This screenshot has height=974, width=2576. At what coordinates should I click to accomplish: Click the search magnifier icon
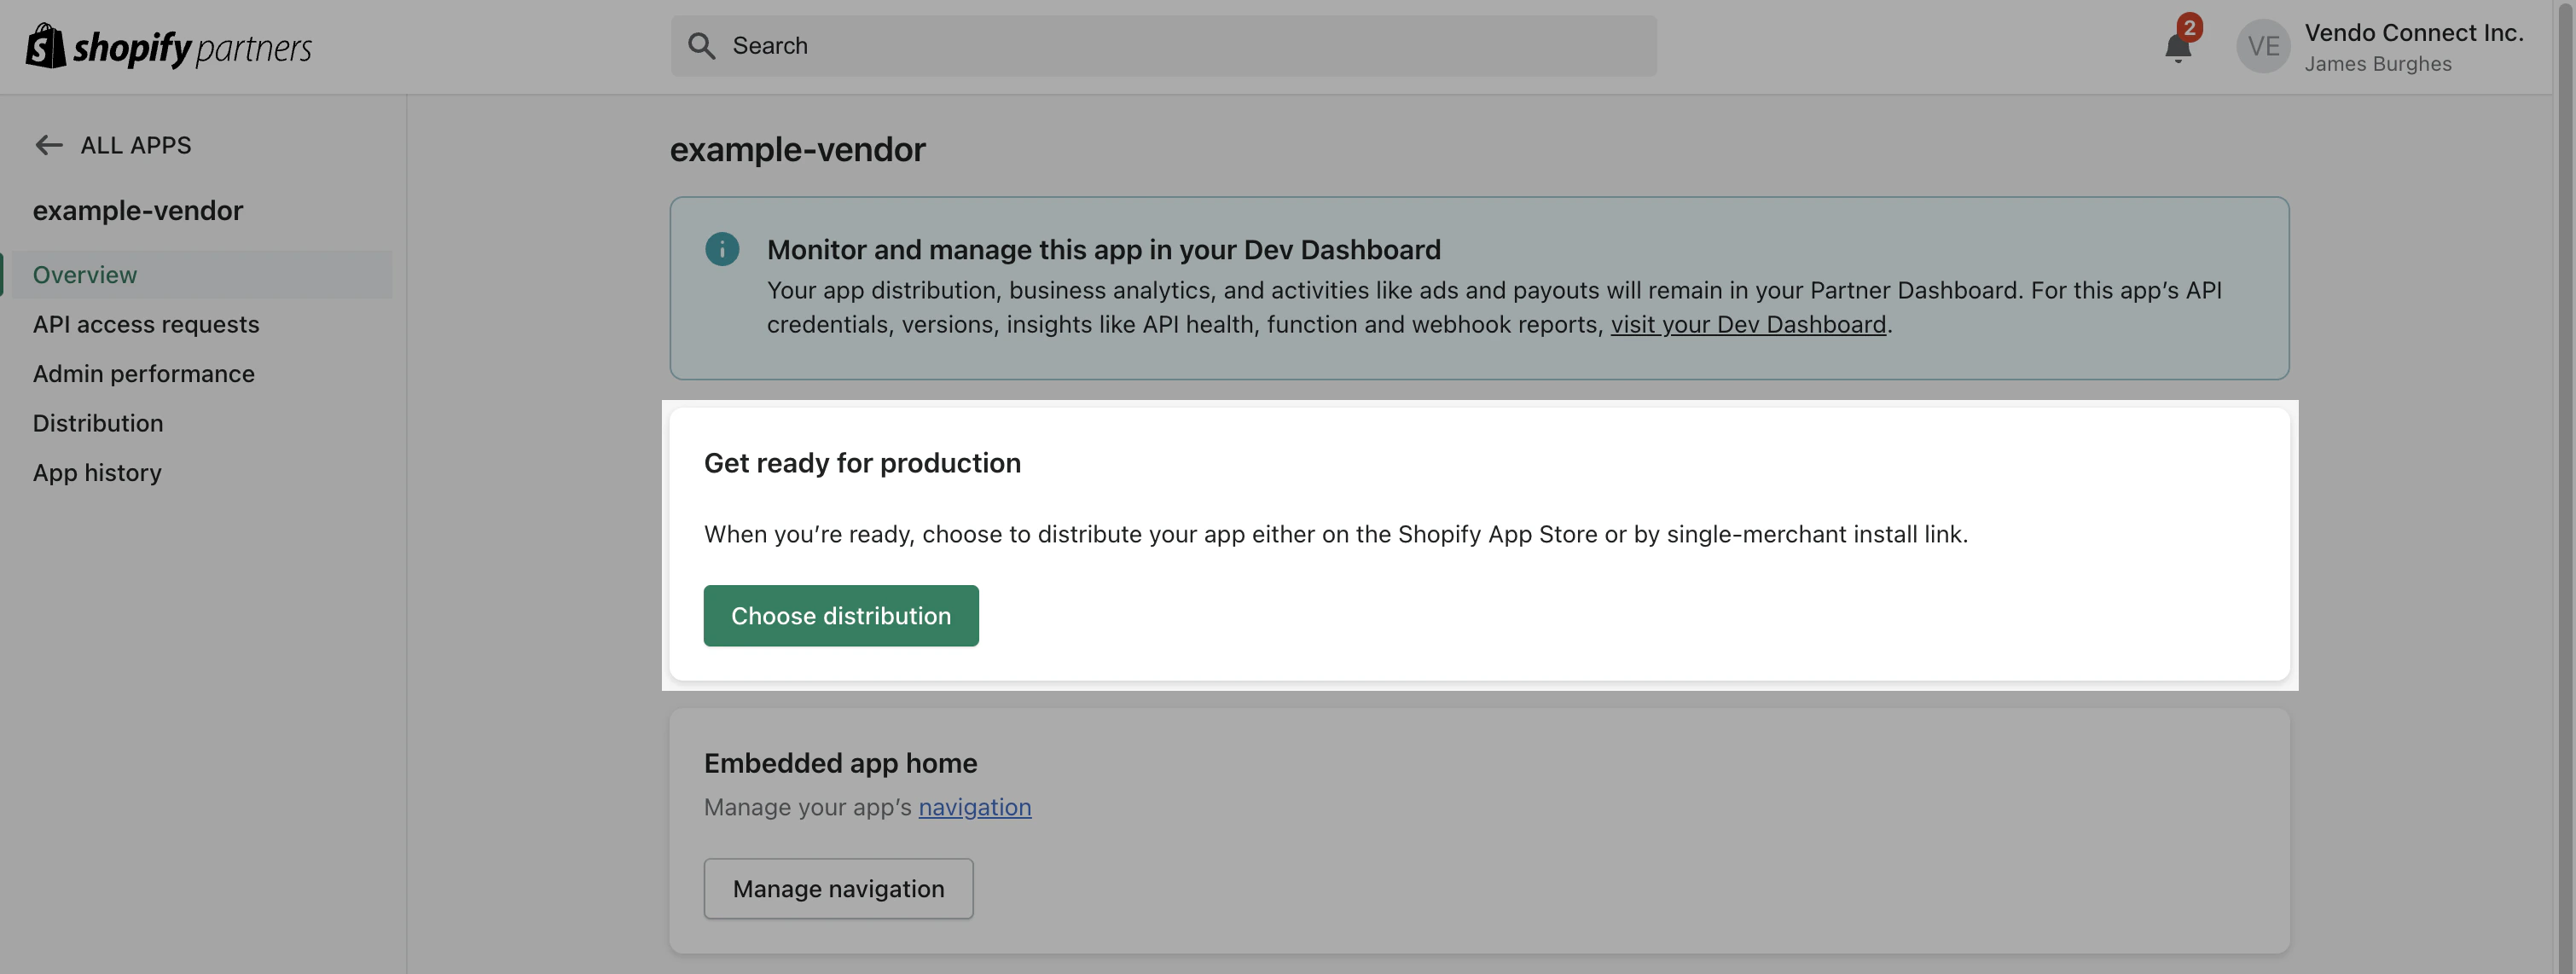point(701,46)
